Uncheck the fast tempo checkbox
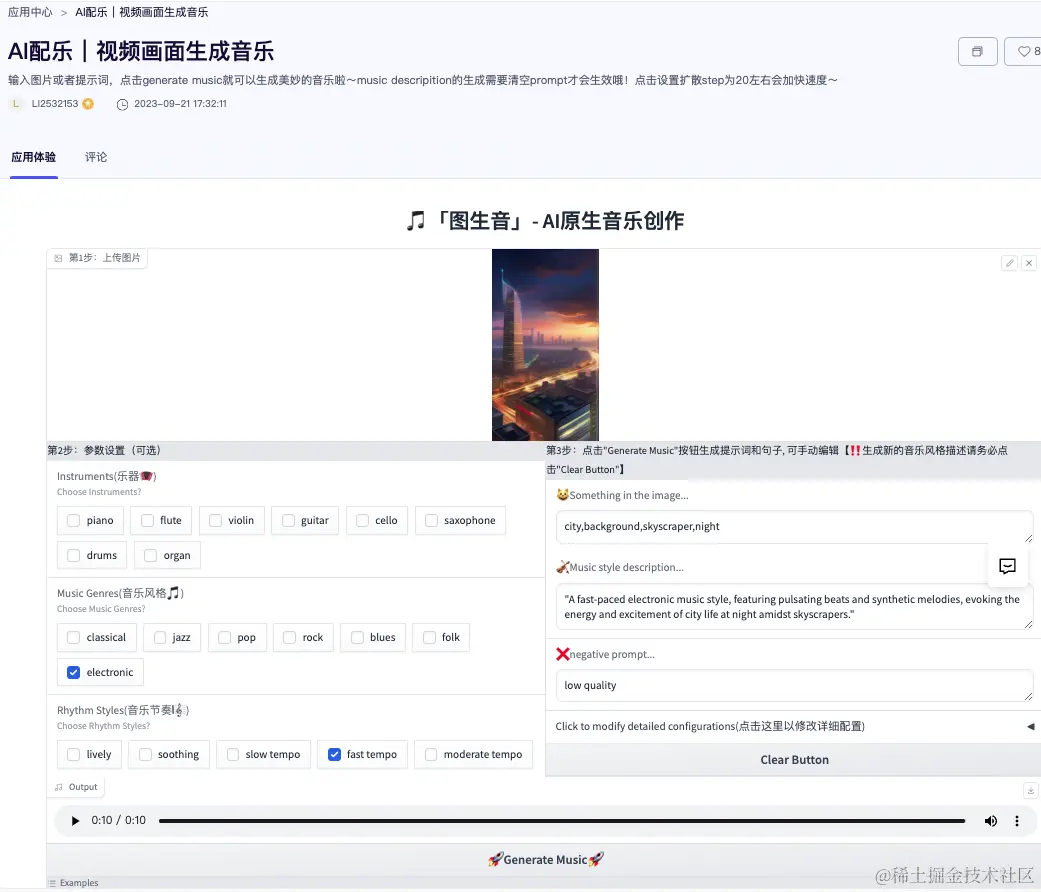This screenshot has height=892, width=1041. tap(335, 755)
